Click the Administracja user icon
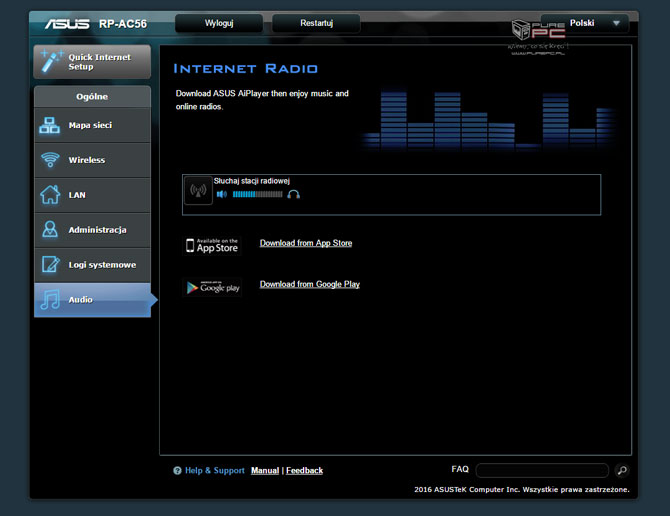 tap(50, 230)
